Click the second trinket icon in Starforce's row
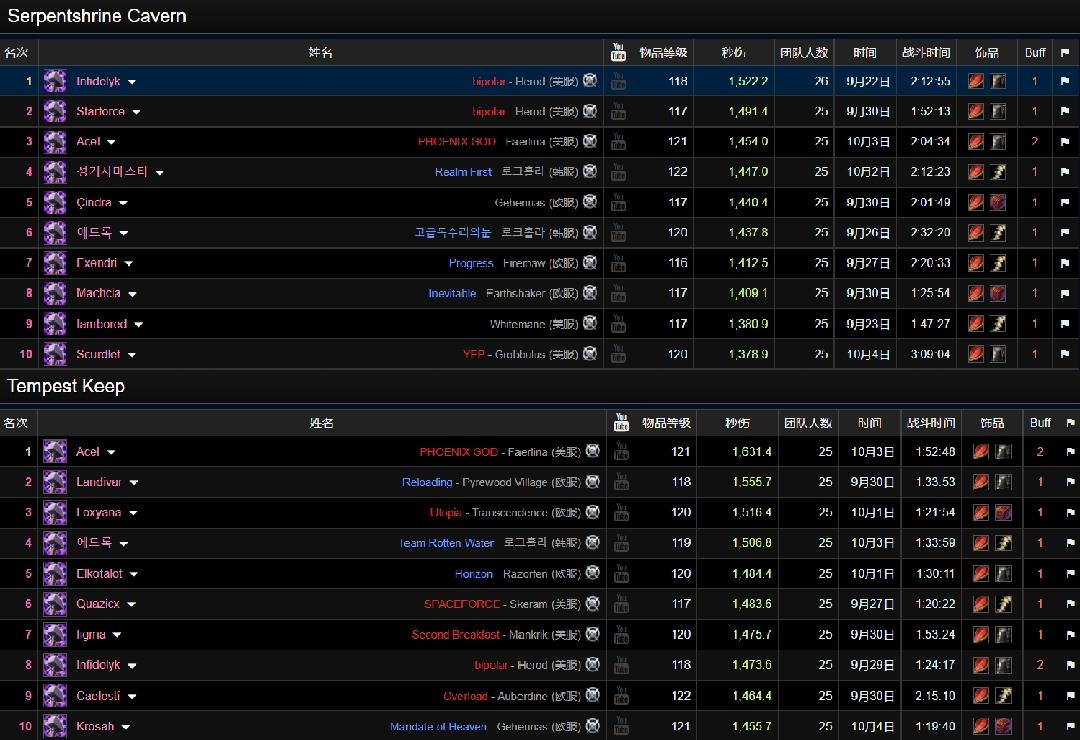The height and width of the screenshot is (740, 1080). click(x=998, y=111)
